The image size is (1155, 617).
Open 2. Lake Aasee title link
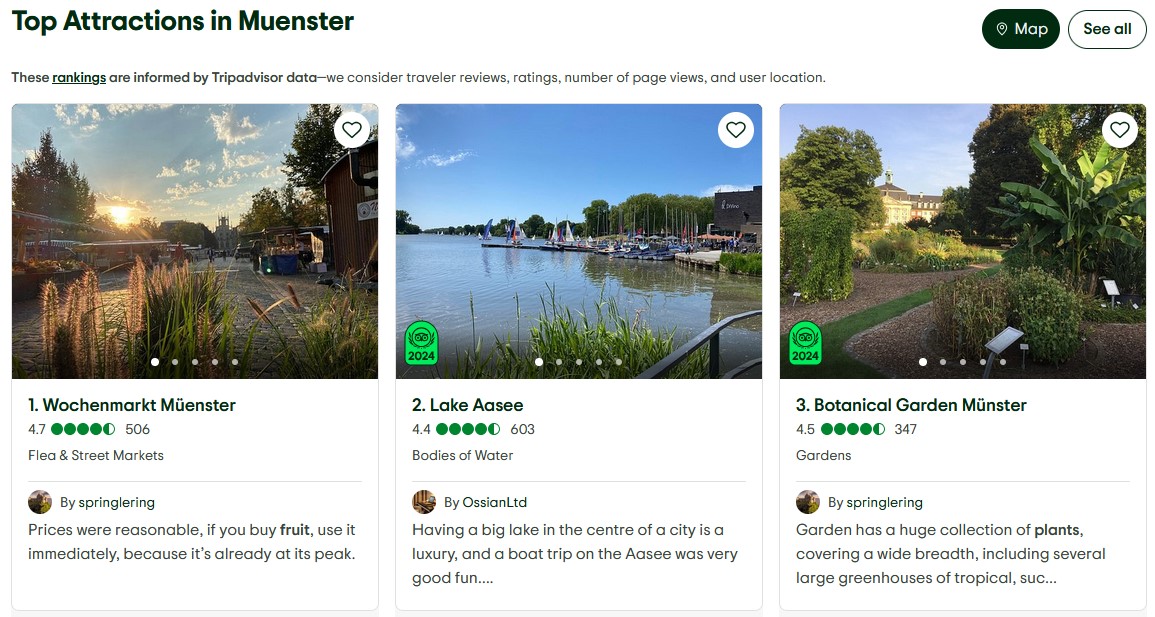point(468,405)
